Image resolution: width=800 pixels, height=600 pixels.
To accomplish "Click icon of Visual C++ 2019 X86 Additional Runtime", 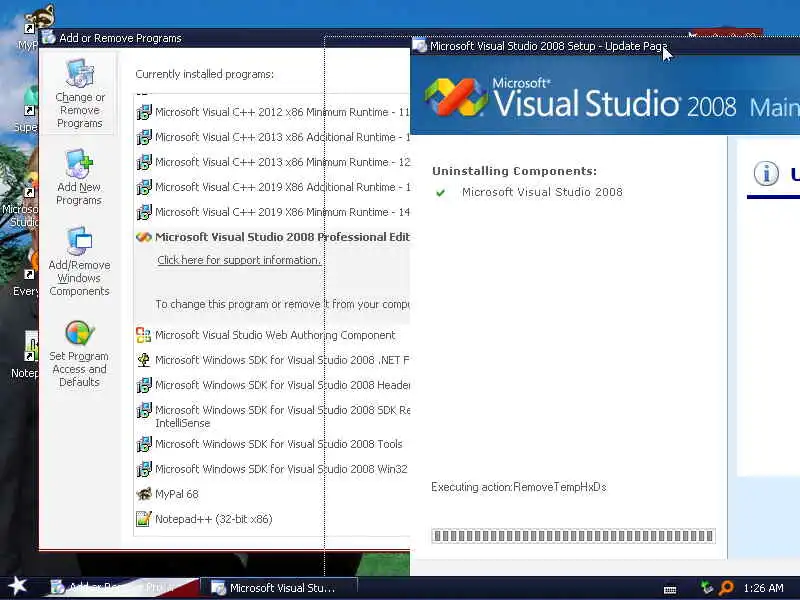I will click(144, 187).
